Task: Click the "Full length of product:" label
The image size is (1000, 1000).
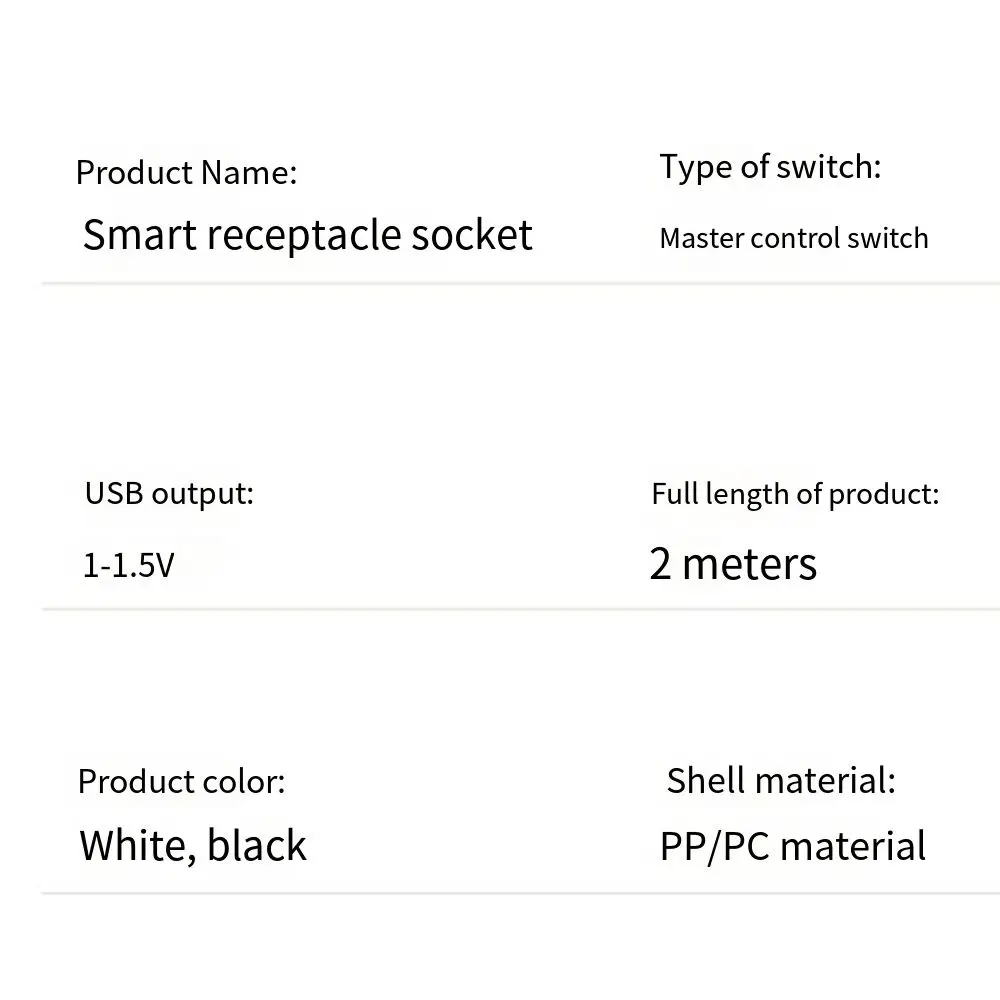Action: click(x=795, y=494)
